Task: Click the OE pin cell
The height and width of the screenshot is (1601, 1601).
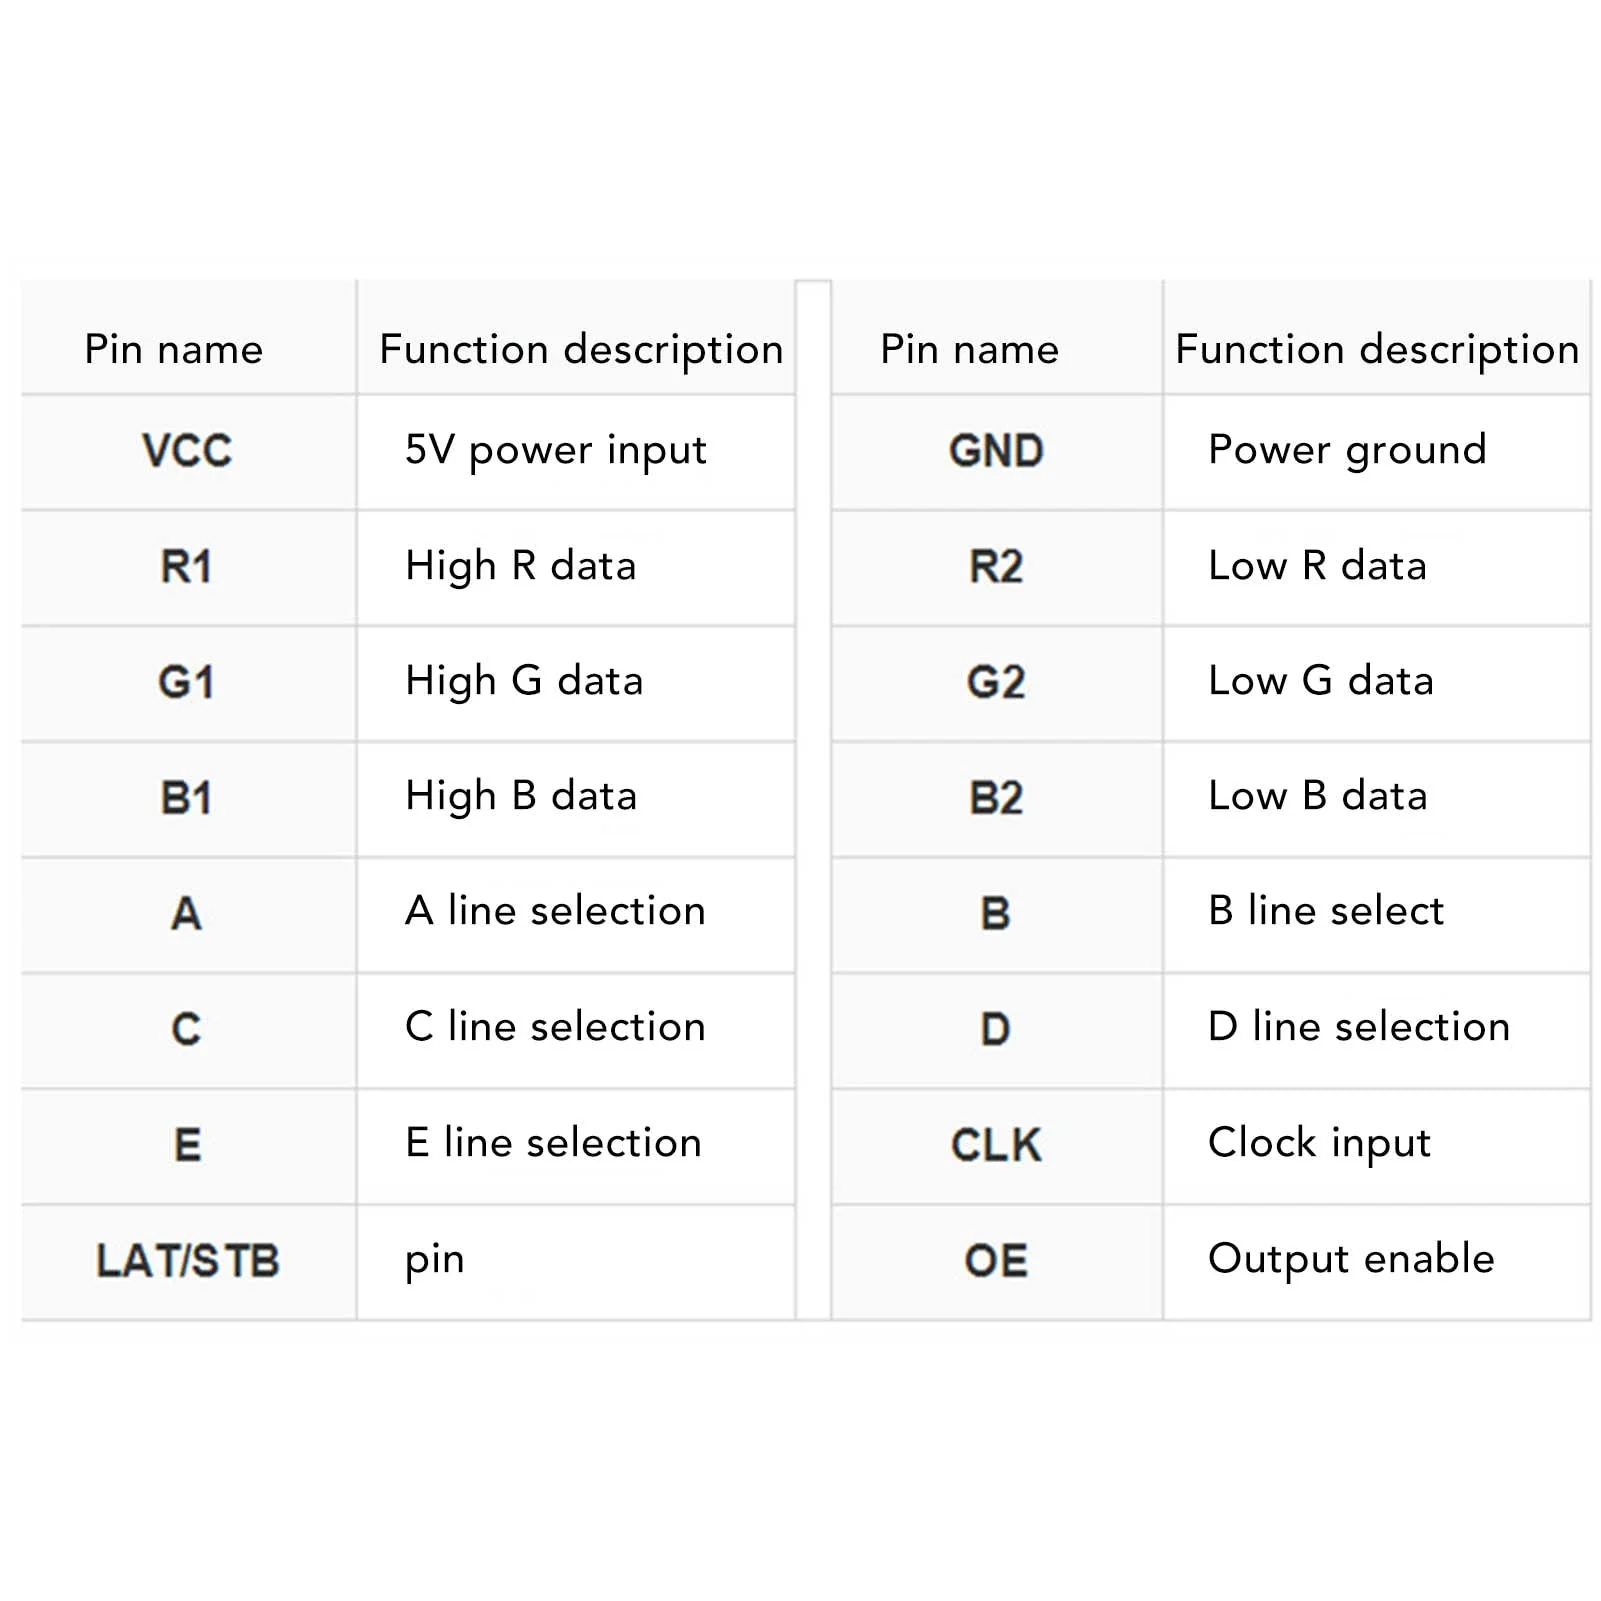Action: (x=996, y=1261)
